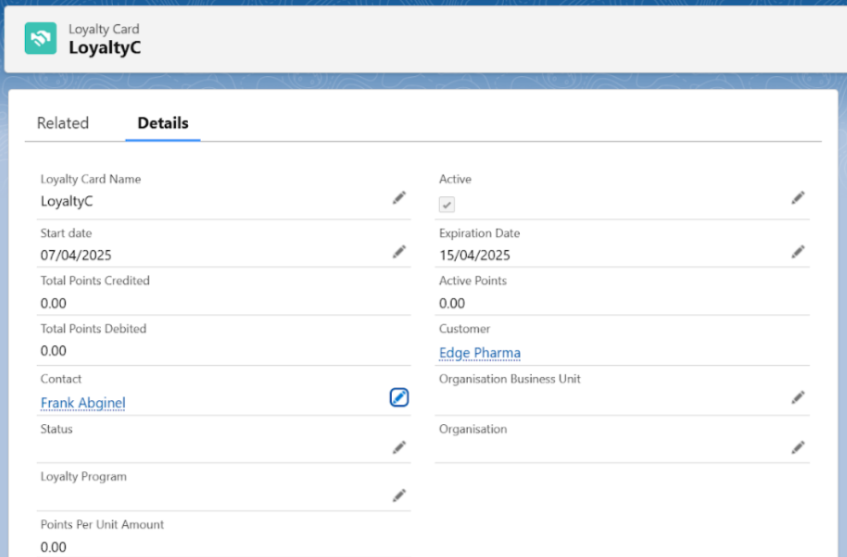This screenshot has width=847, height=557.
Task: Click the Expiration Date value 15/04/2025
Action: [x=475, y=255]
